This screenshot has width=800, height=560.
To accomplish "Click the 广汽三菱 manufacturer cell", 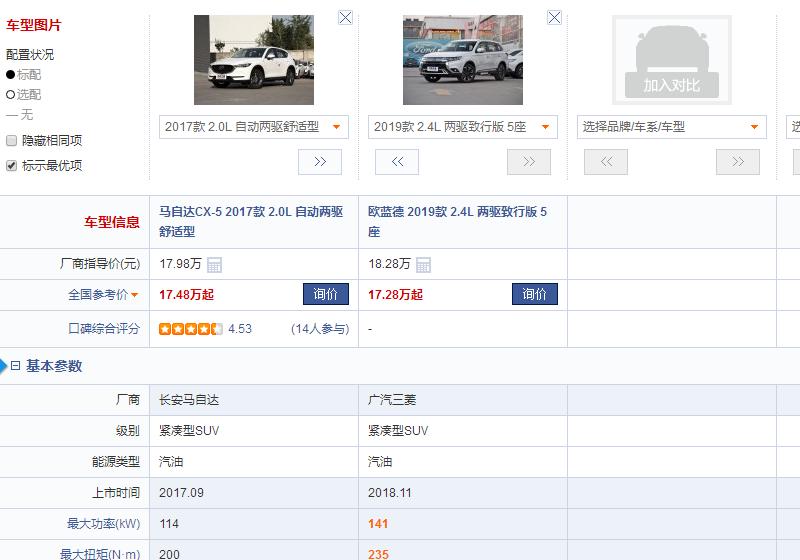I will click(392, 400).
